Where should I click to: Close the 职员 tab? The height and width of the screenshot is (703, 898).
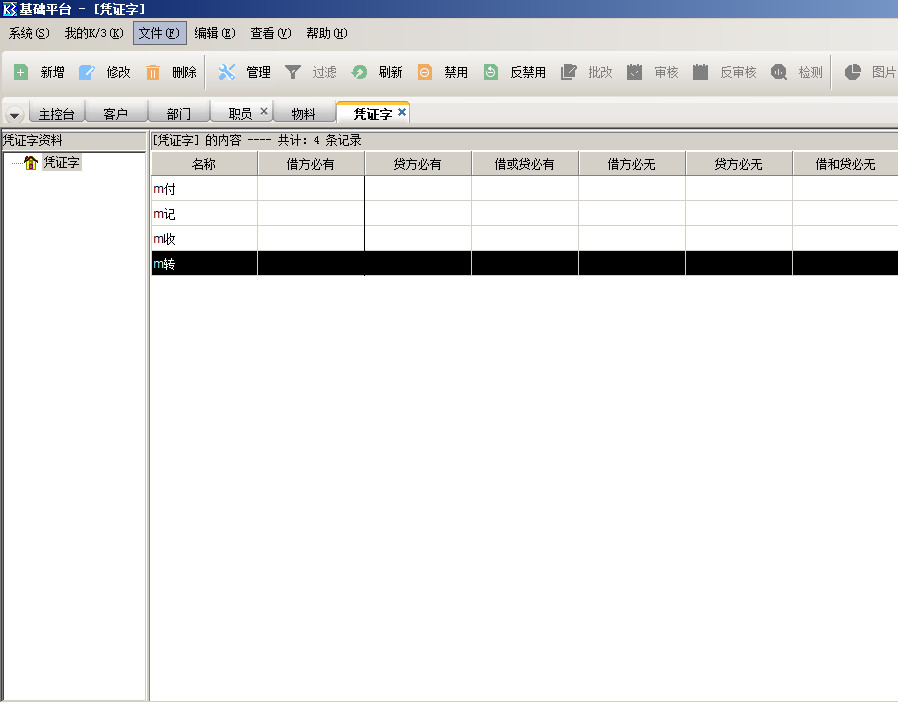pos(264,112)
